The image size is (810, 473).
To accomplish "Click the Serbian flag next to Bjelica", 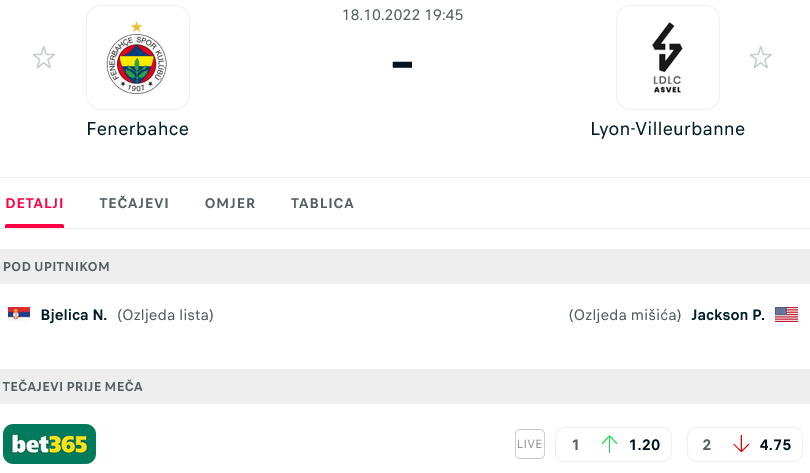I will (19, 313).
